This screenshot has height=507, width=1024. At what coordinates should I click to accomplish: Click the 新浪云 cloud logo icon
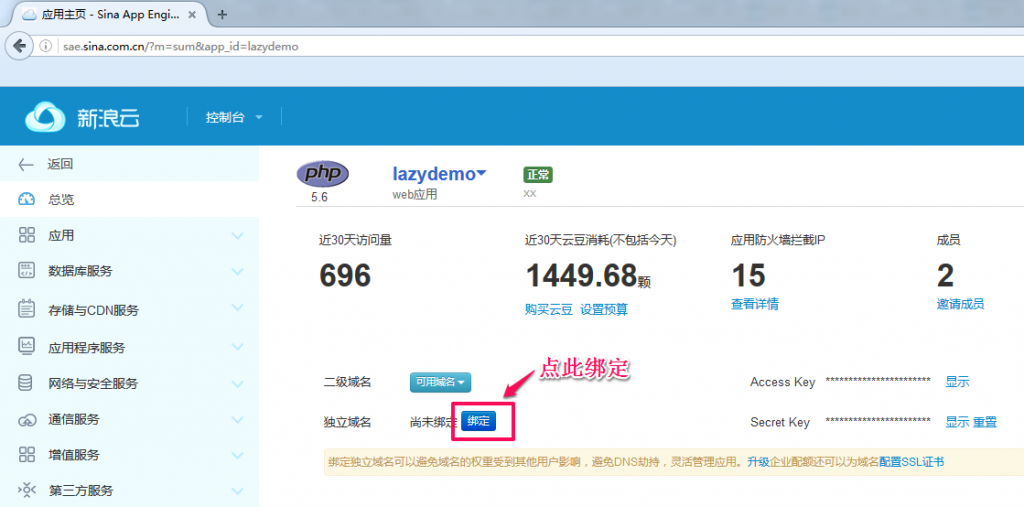click(45, 118)
